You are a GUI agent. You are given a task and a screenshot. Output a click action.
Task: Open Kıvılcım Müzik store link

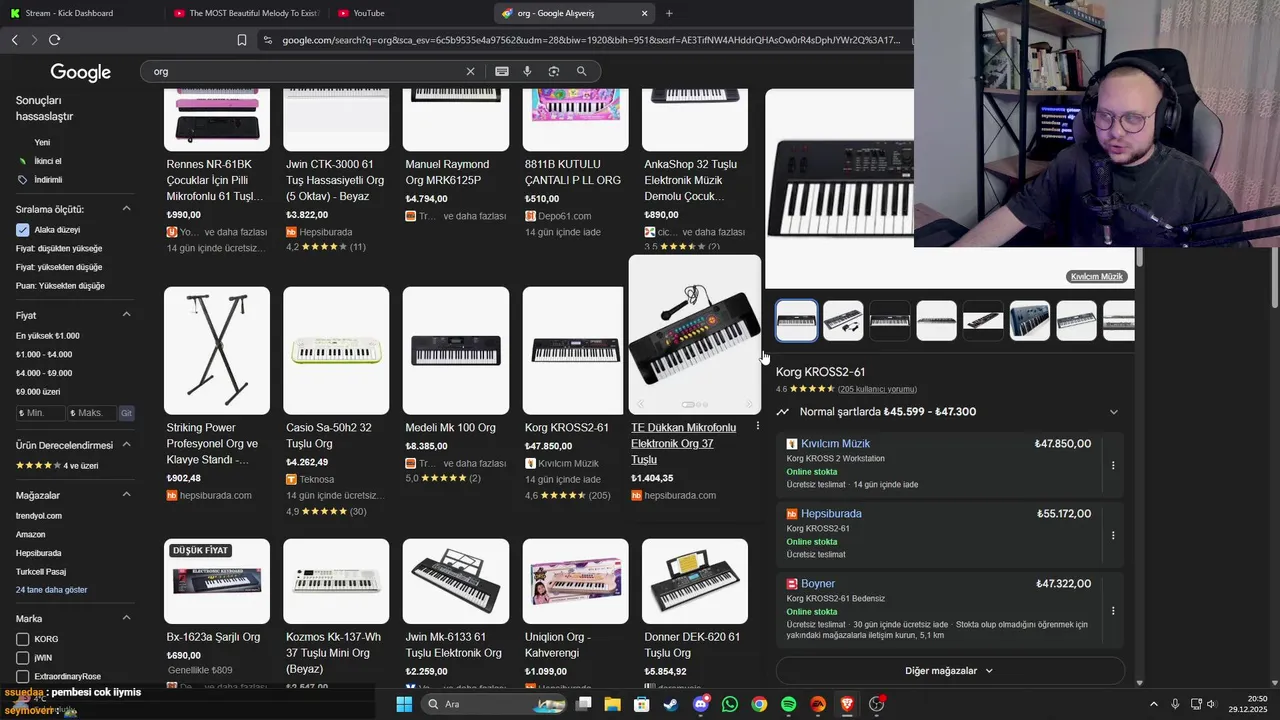pos(835,444)
